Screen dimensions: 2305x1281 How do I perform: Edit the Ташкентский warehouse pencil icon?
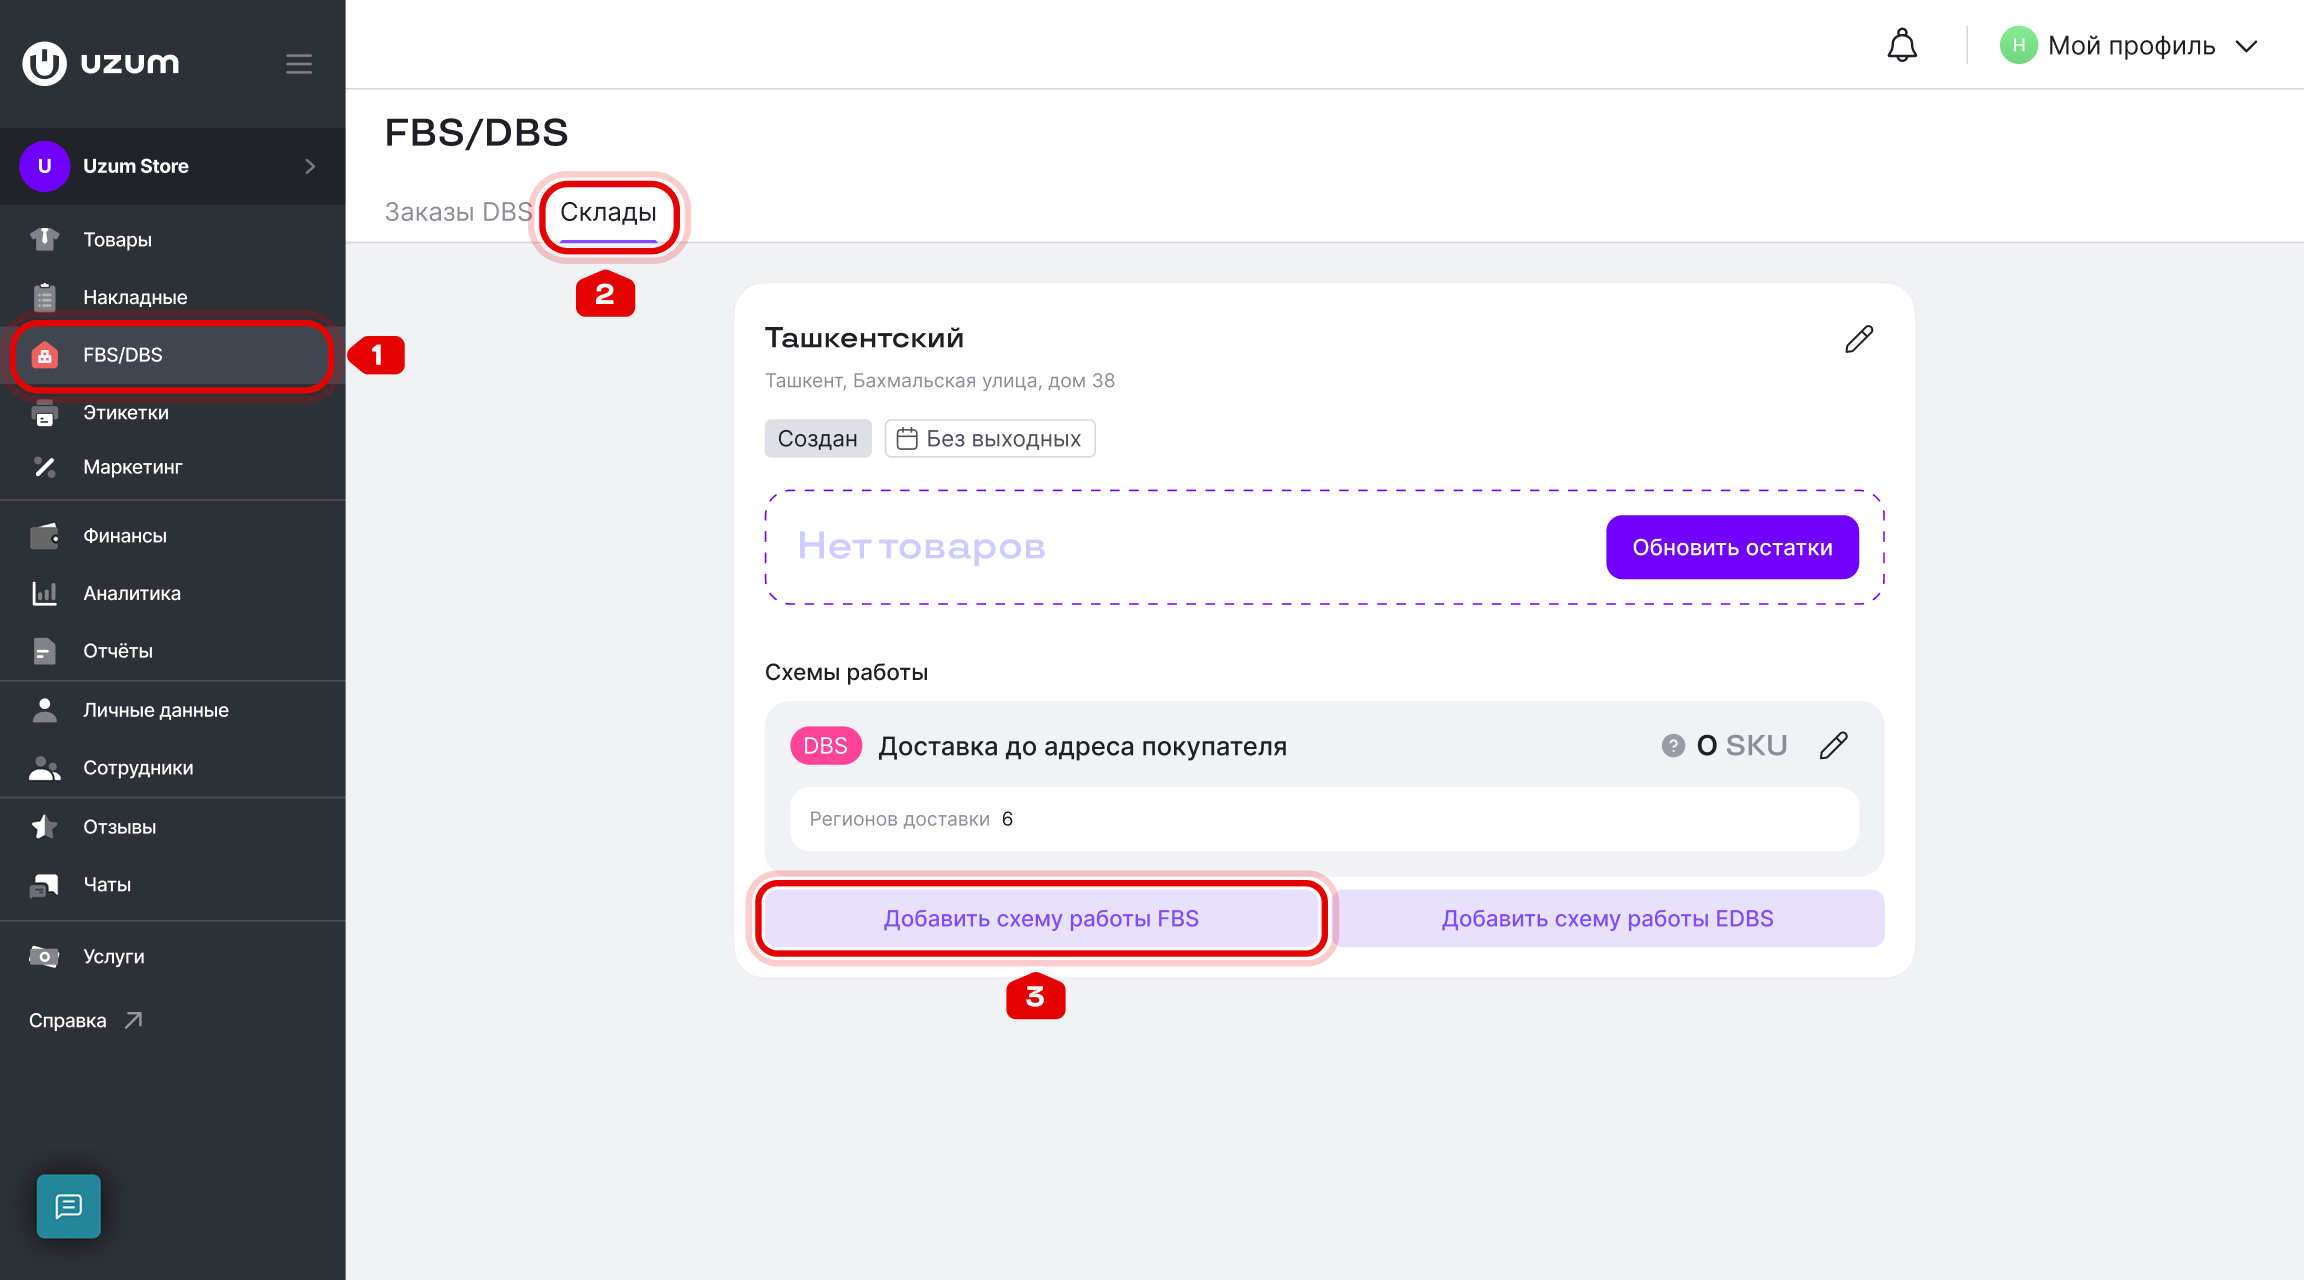tap(1859, 339)
